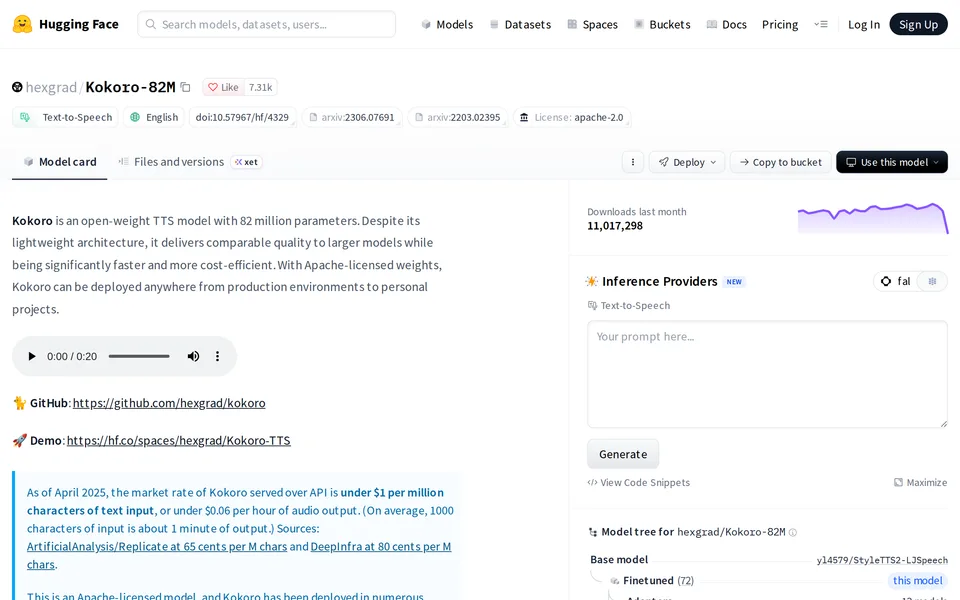
Task: Open the three-dot model options menu
Action: click(632, 162)
